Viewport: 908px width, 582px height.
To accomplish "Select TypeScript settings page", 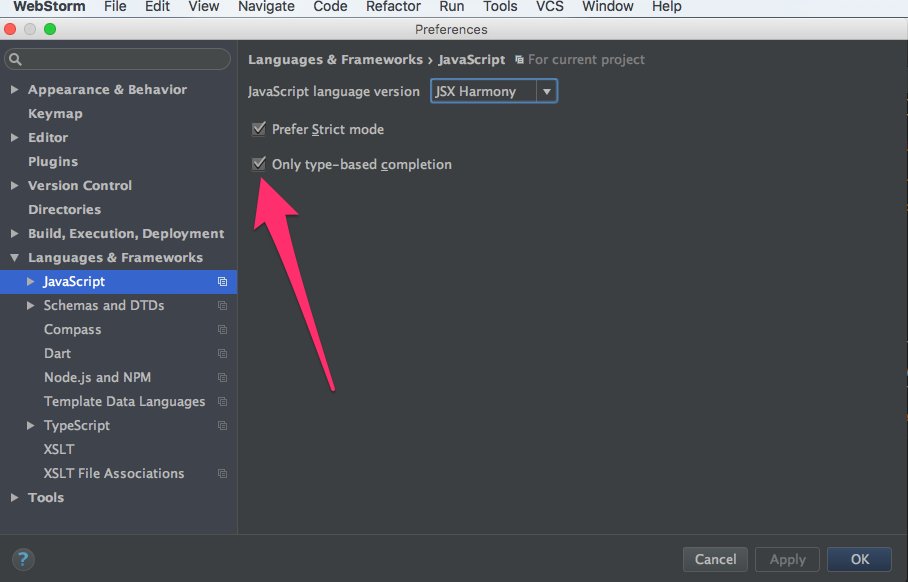I will click(76, 426).
